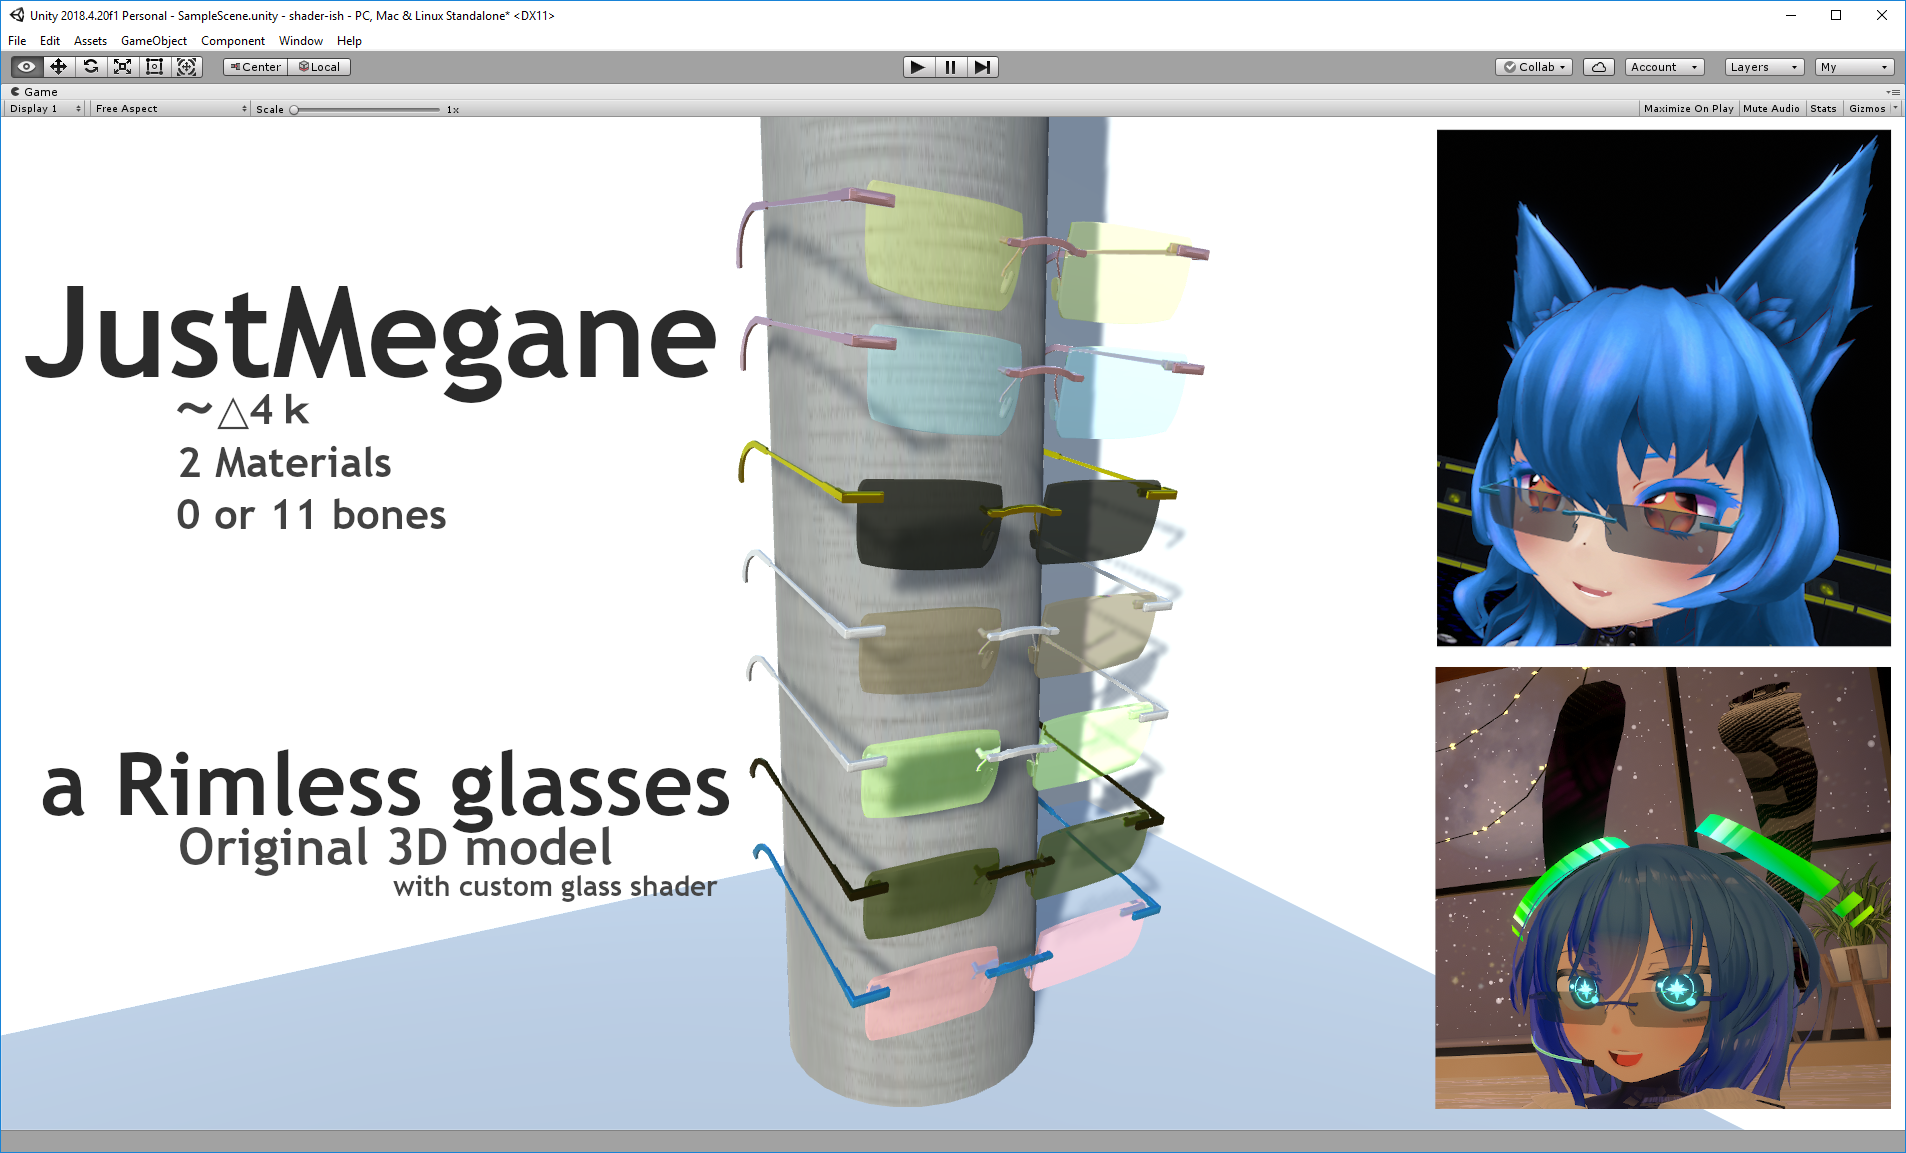Open the Account dropdown
This screenshot has height=1153, width=1906.
point(1665,67)
